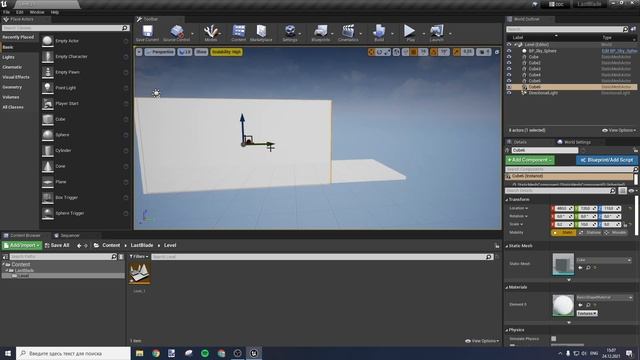Select Box Trigger in Place Actors
Image resolution: width=640 pixels, height=360 pixels.
(x=85, y=197)
